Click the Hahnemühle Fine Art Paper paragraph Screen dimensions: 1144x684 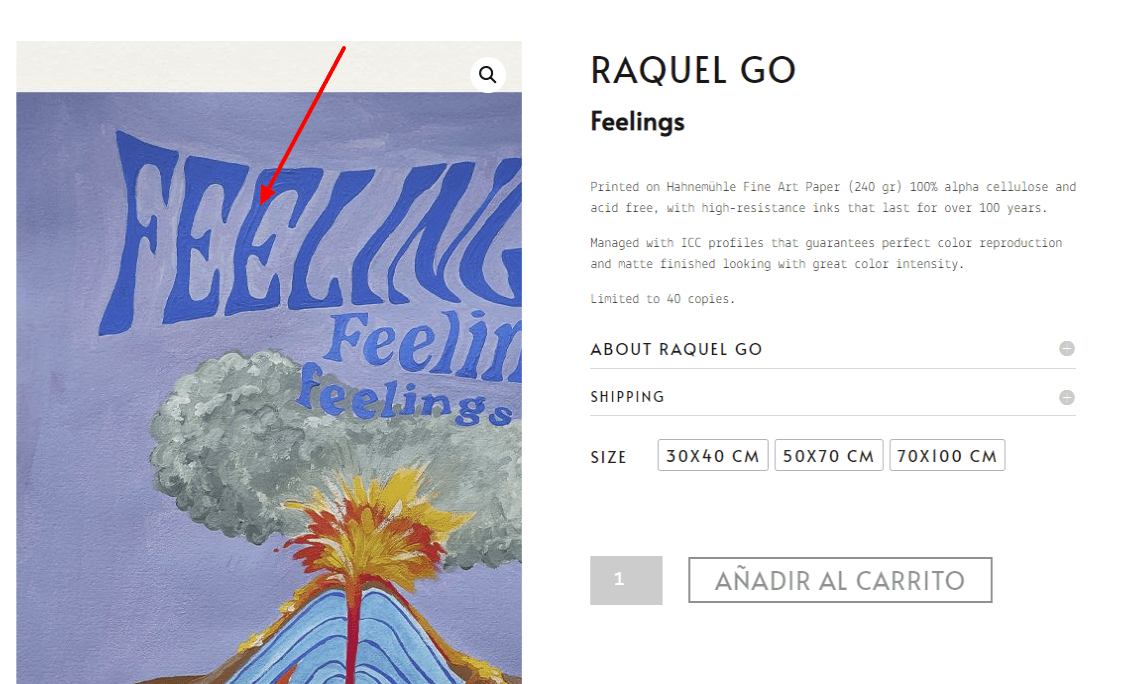coord(832,198)
